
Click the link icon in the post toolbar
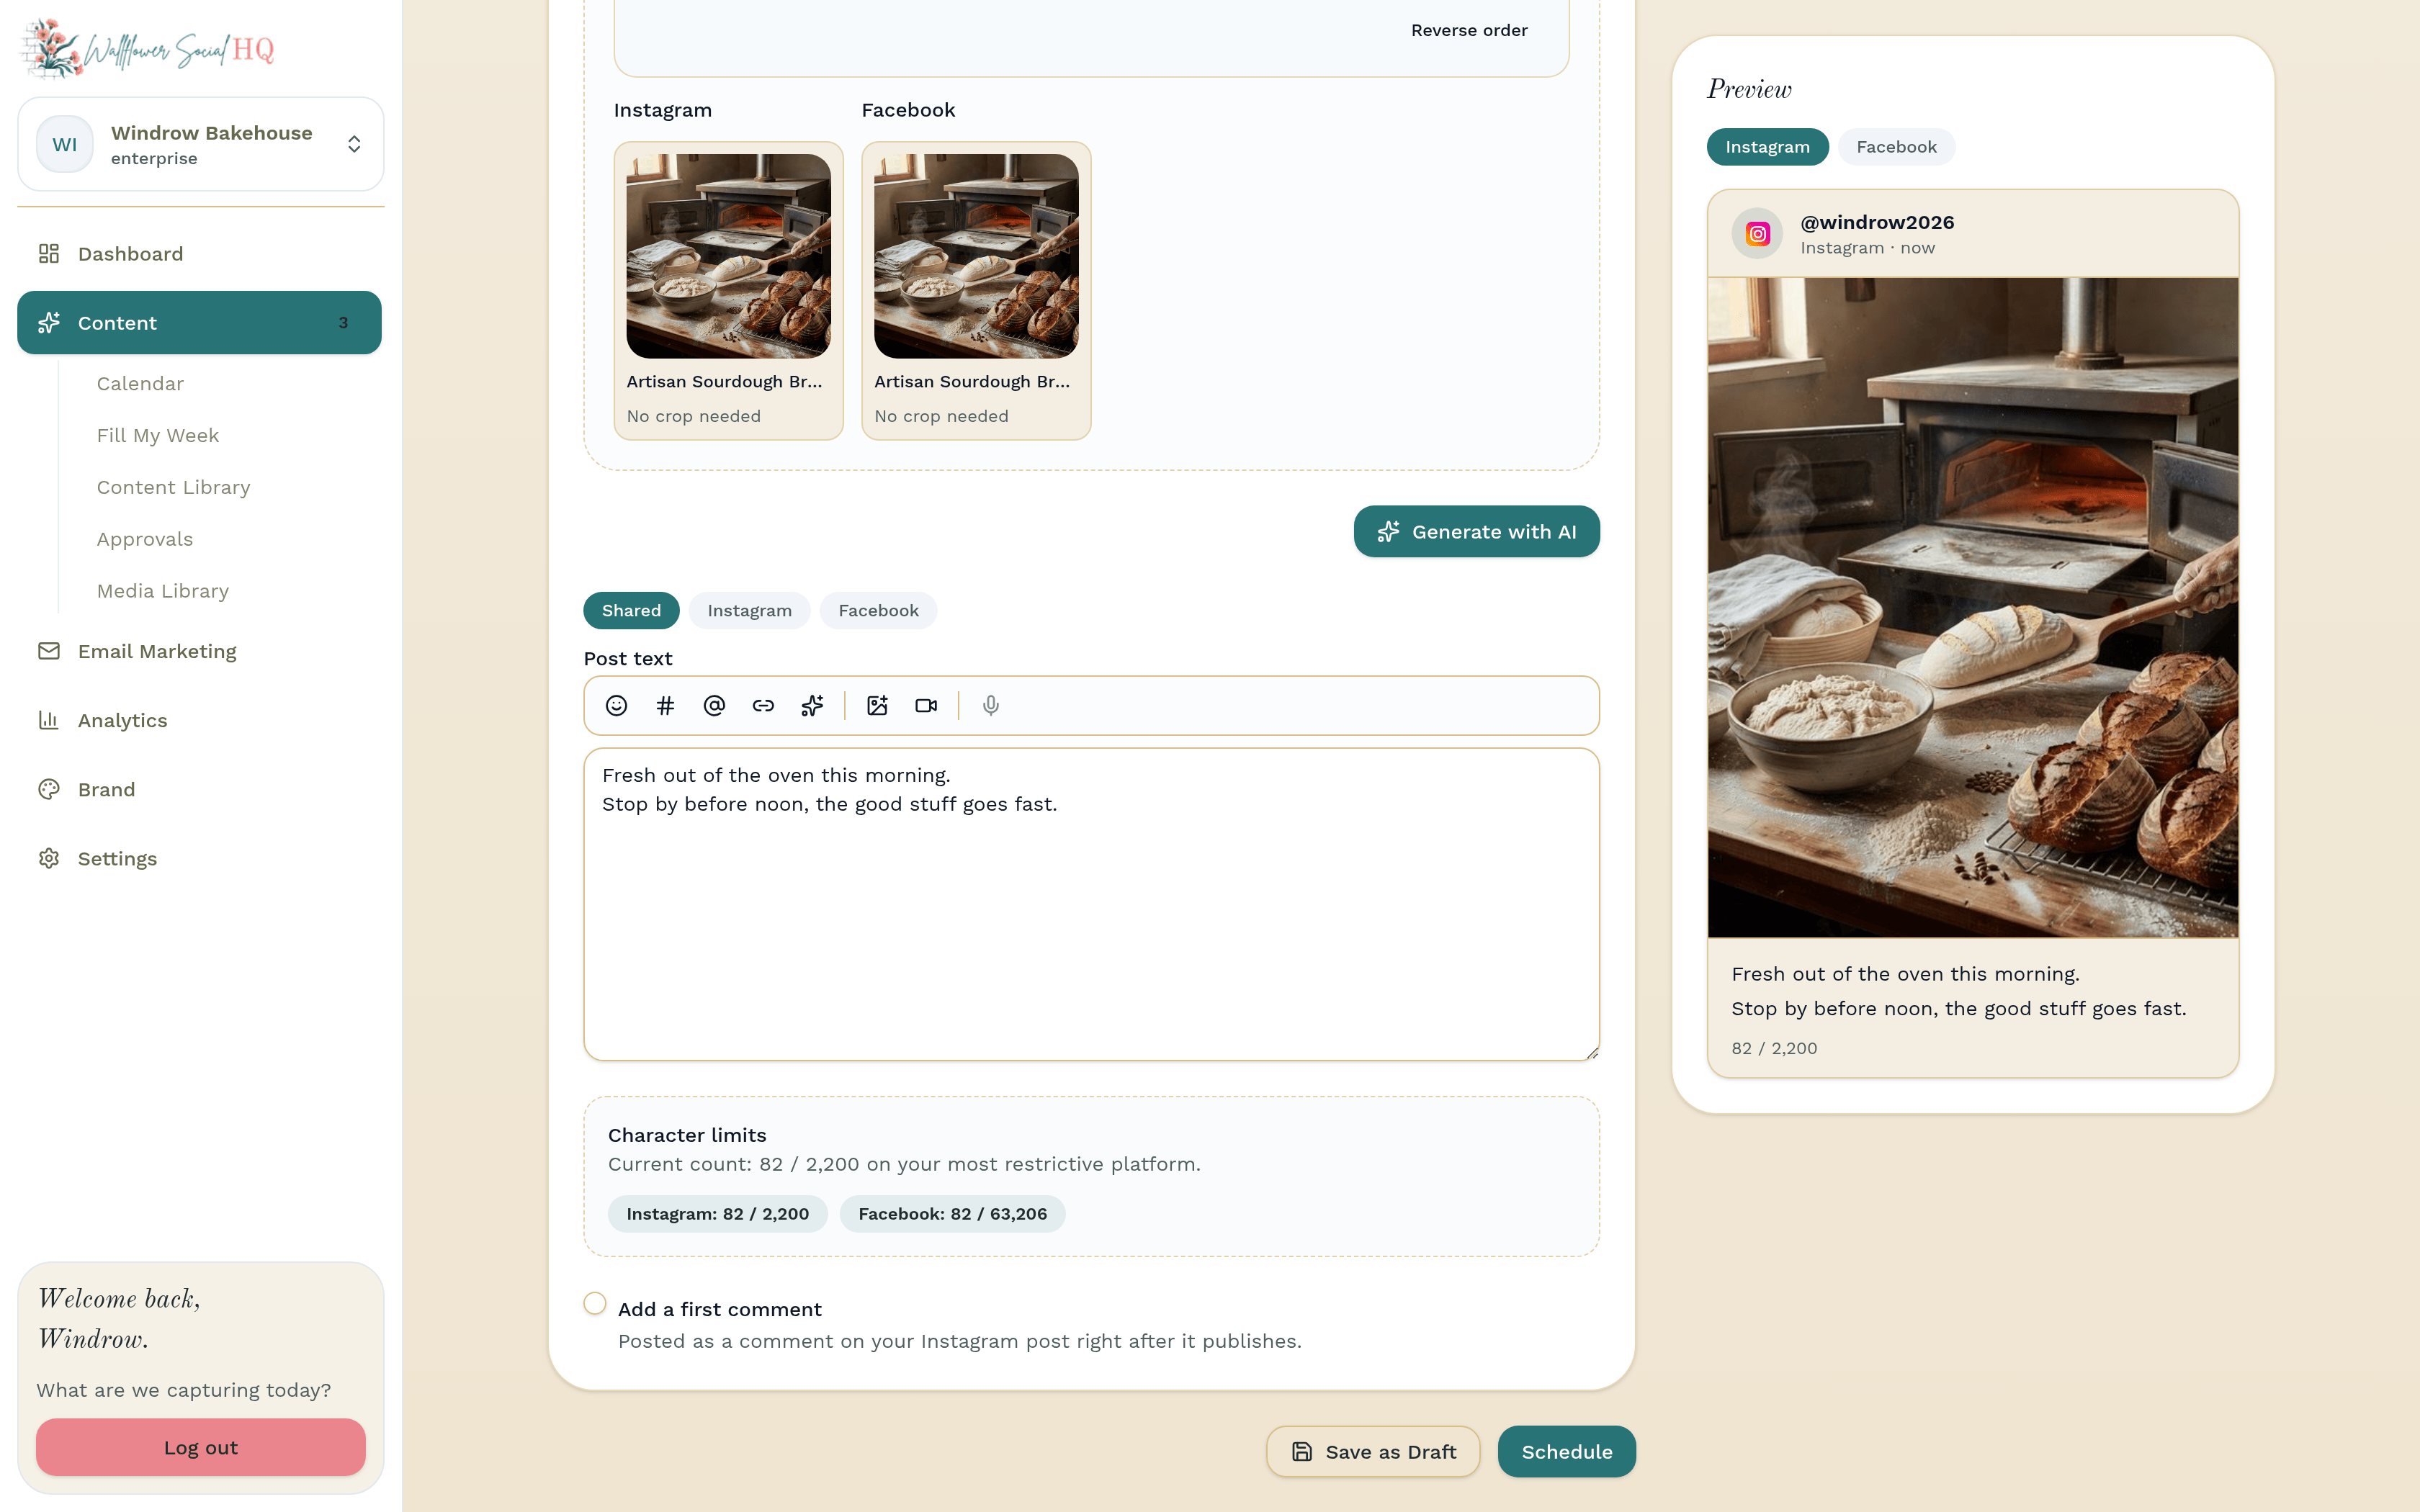(763, 706)
